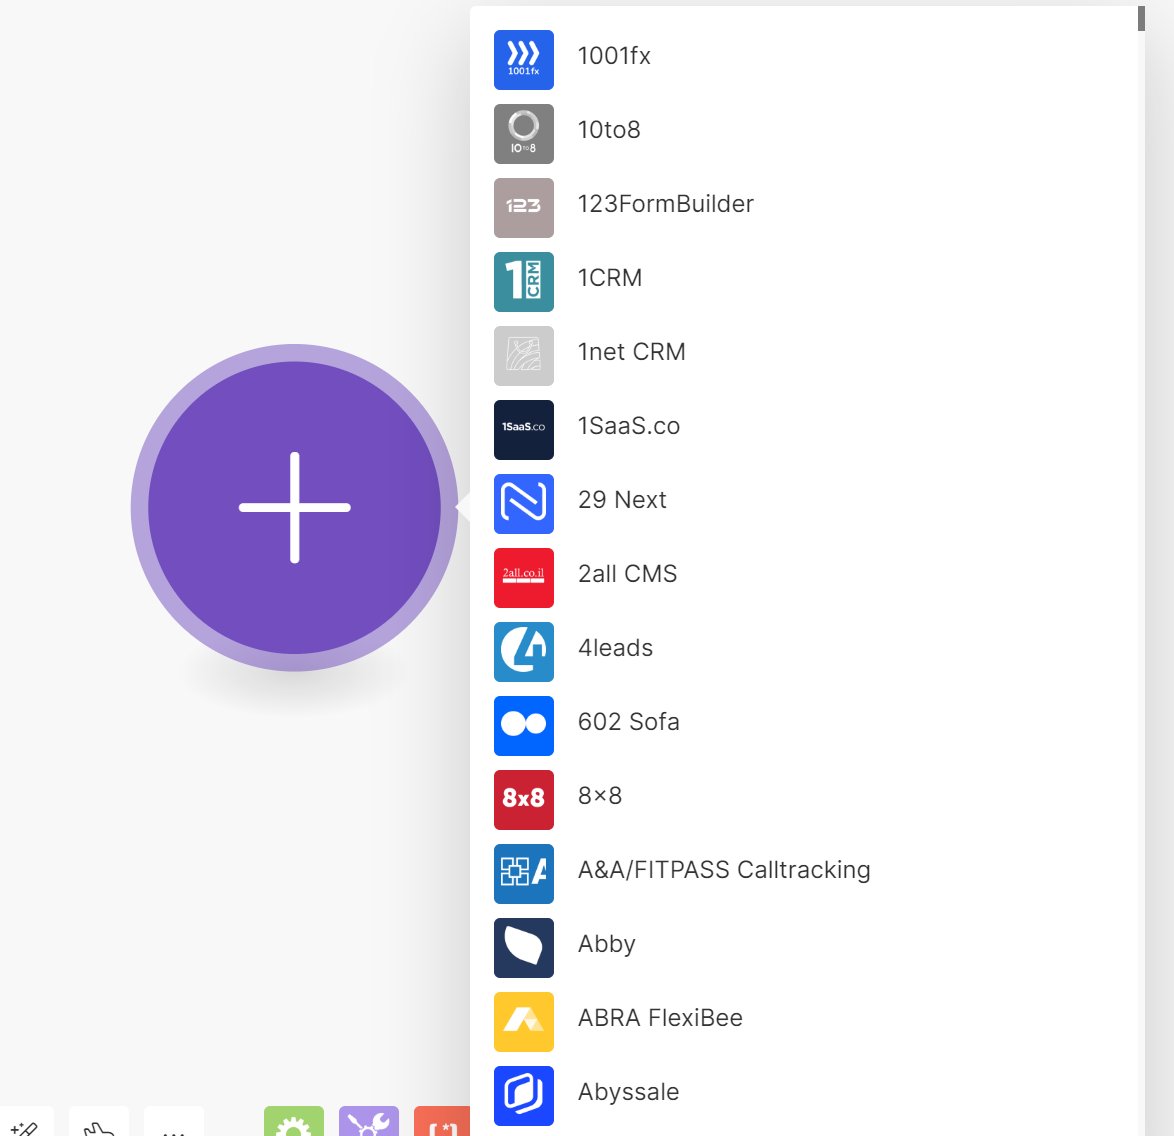The width and height of the screenshot is (1174, 1136).
Task: Click the 29 Next label
Action: 621,500
